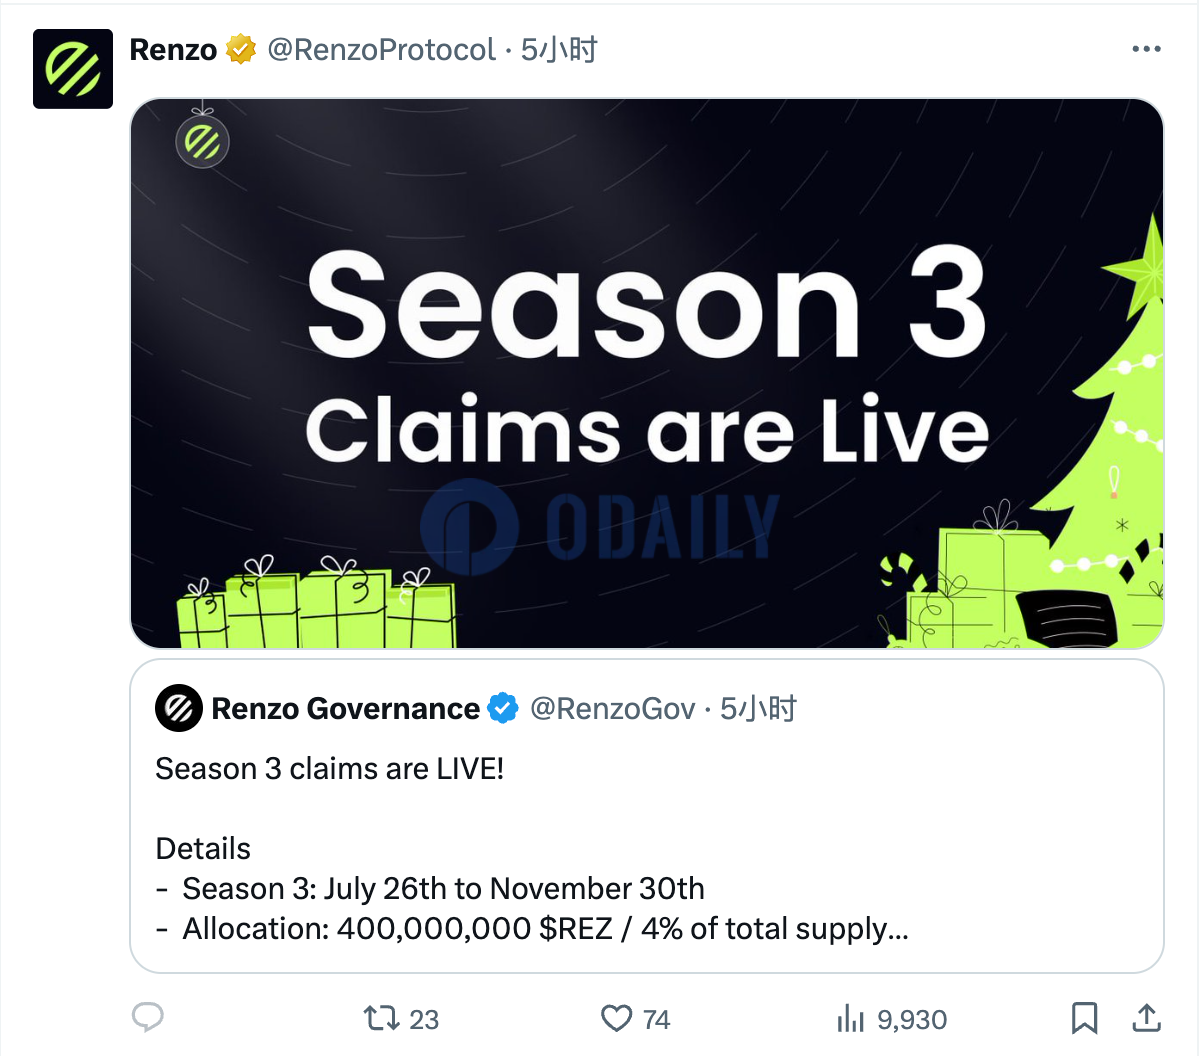Screen dimensions: 1200x1056
Task: Open the Season 3 Claims banner image
Action: [647, 373]
